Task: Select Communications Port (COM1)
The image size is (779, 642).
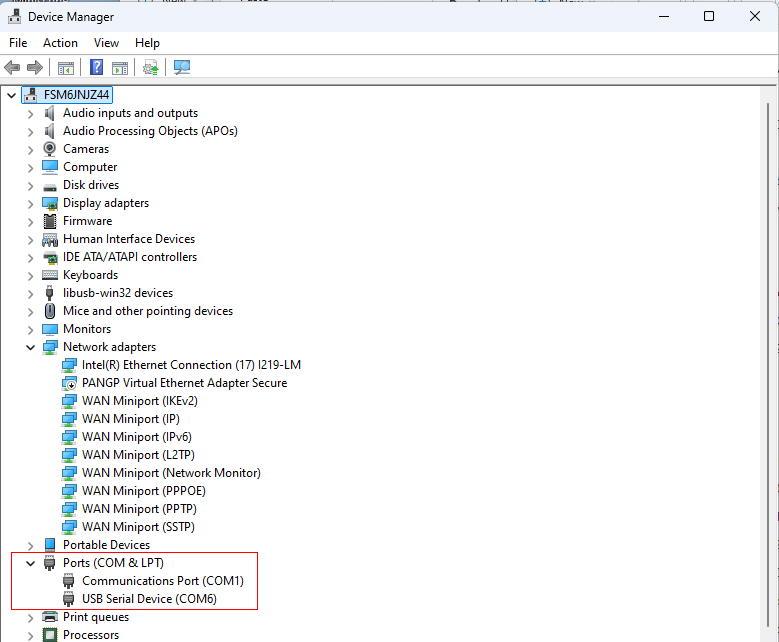Action: (162, 581)
